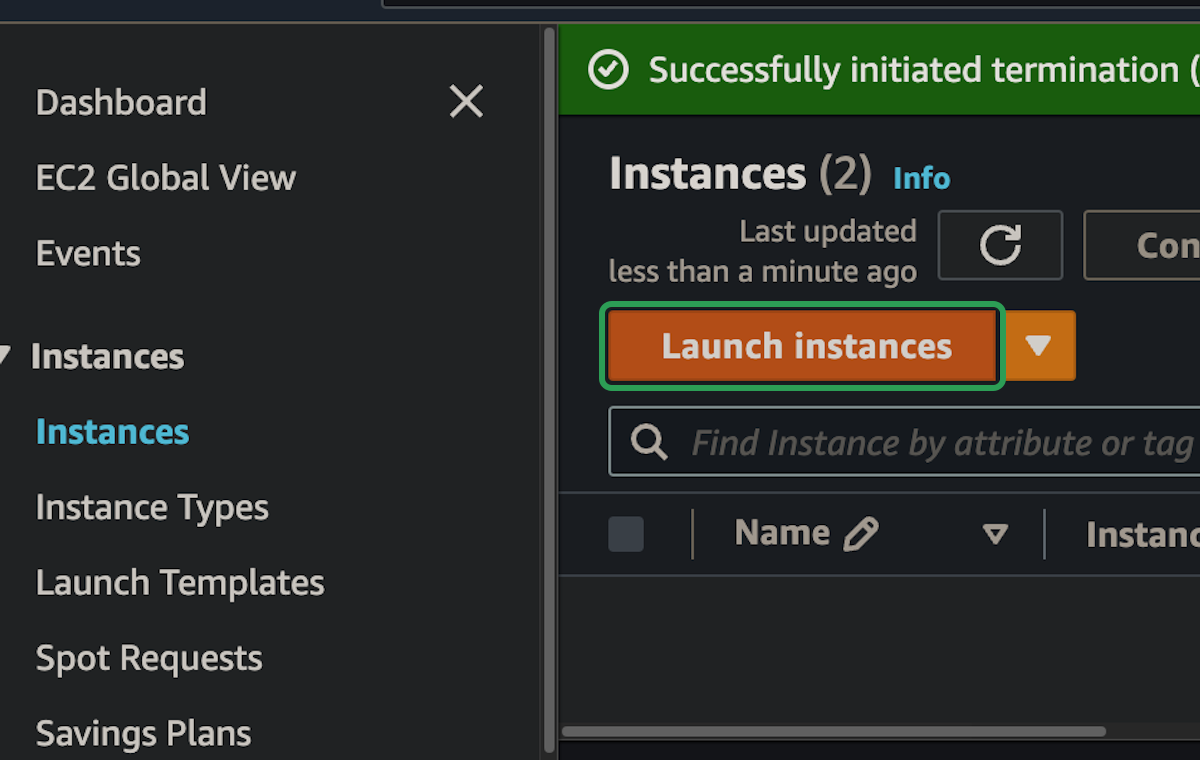Open Instance Types page
Image resolution: width=1200 pixels, height=760 pixels.
[x=152, y=508]
